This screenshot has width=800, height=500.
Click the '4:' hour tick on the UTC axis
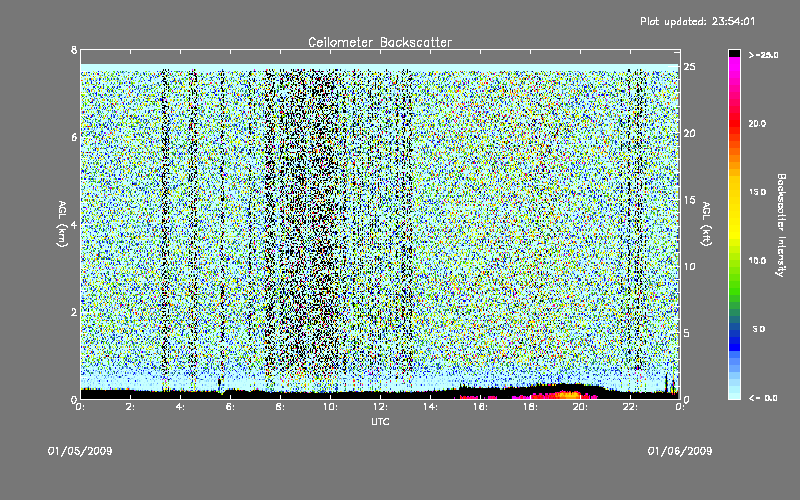point(180,407)
